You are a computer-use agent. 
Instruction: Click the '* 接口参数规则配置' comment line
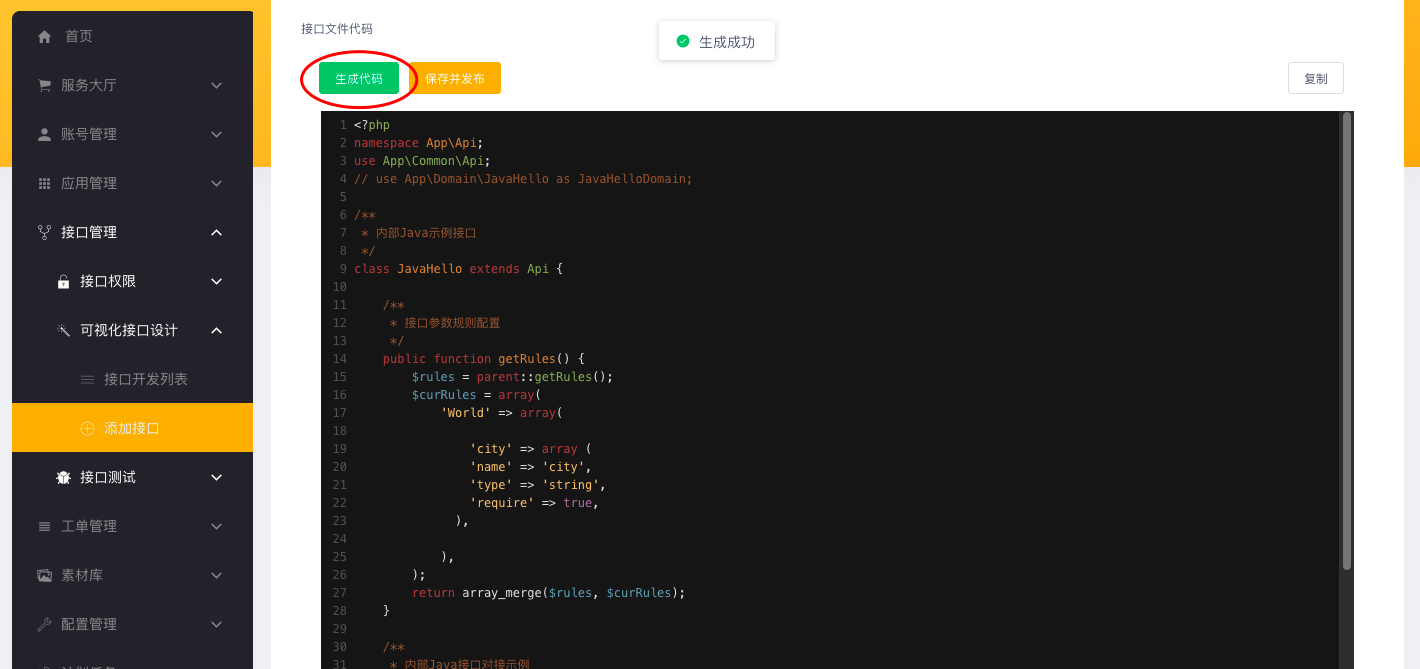click(445, 323)
